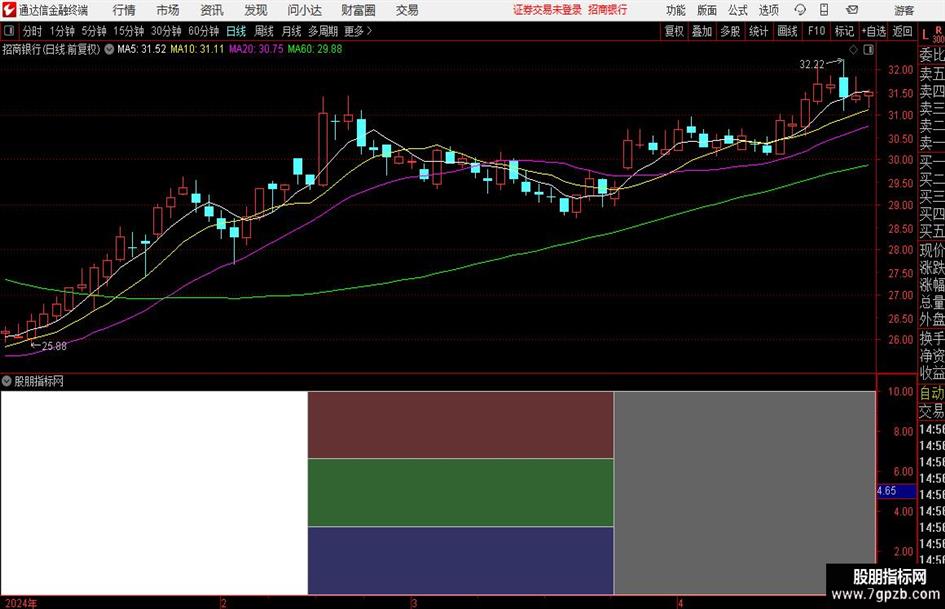Click the 返回 back button
This screenshot has height=609, width=945.
pos(902,31)
